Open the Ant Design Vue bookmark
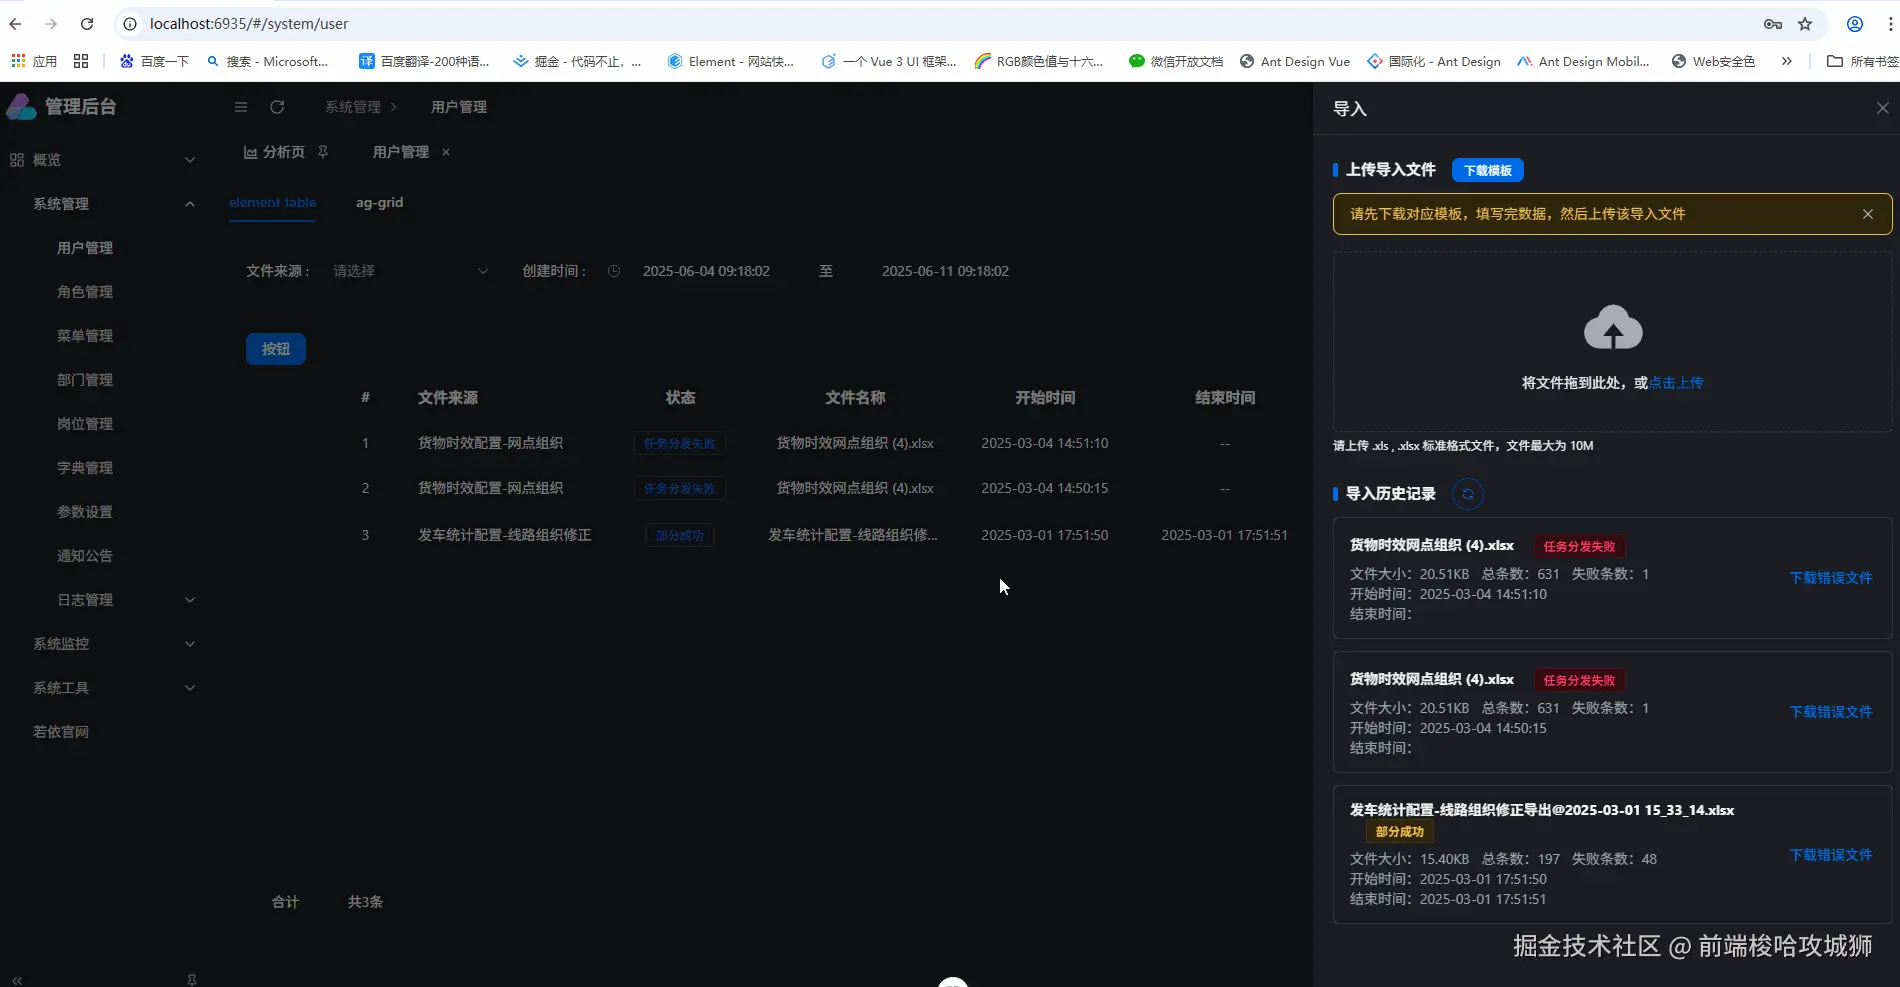1900x987 pixels. pyautogui.click(x=1295, y=61)
